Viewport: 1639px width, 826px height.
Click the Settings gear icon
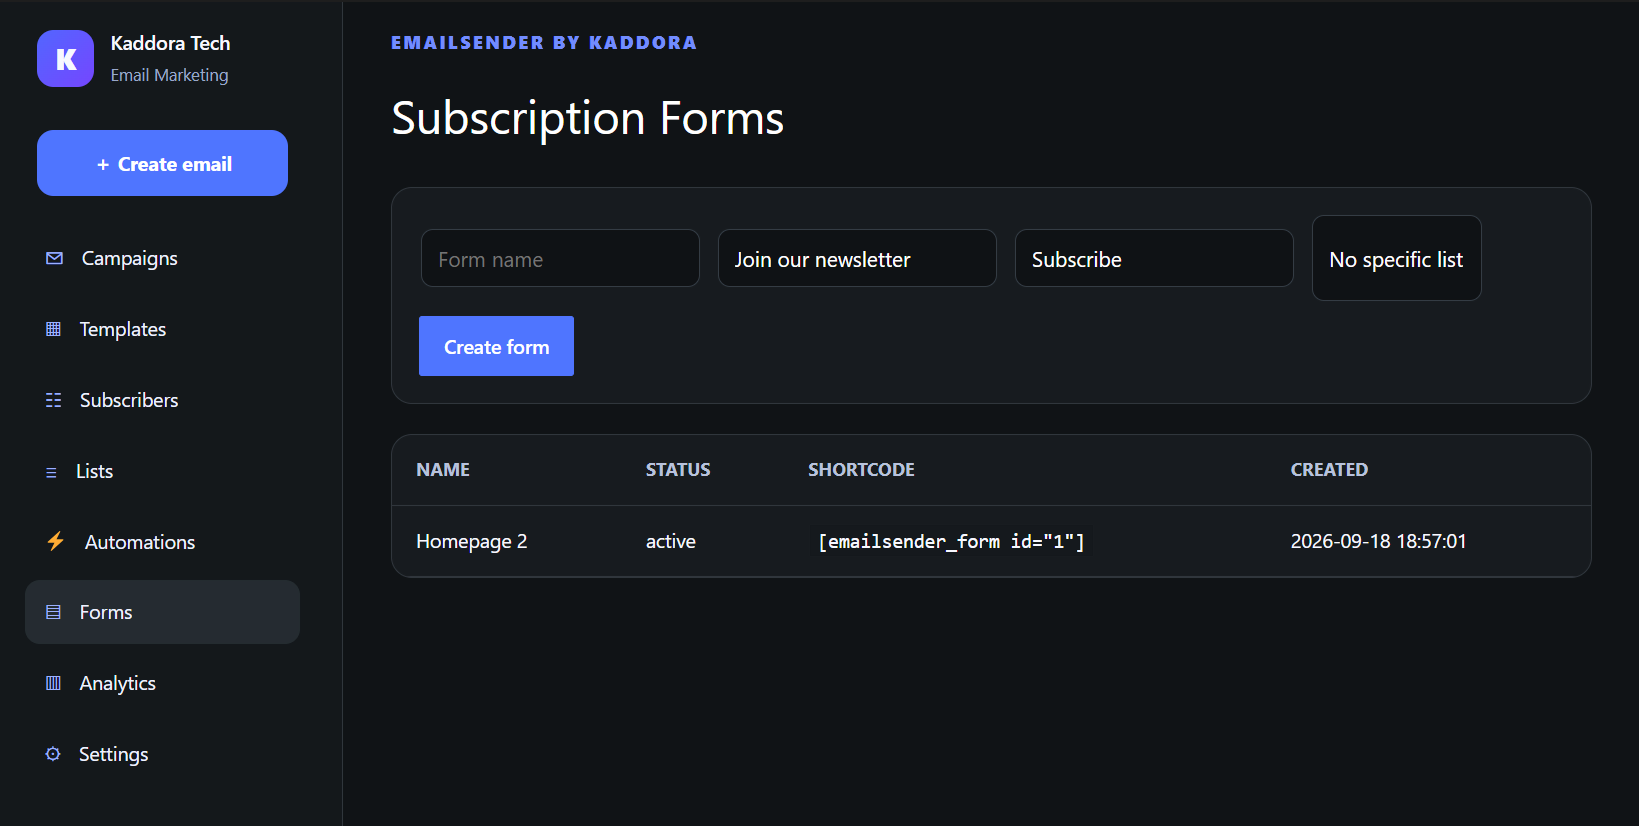coord(53,754)
